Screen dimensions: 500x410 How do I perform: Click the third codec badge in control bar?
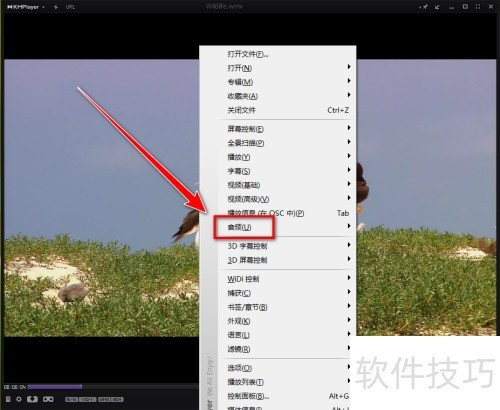coord(104,399)
